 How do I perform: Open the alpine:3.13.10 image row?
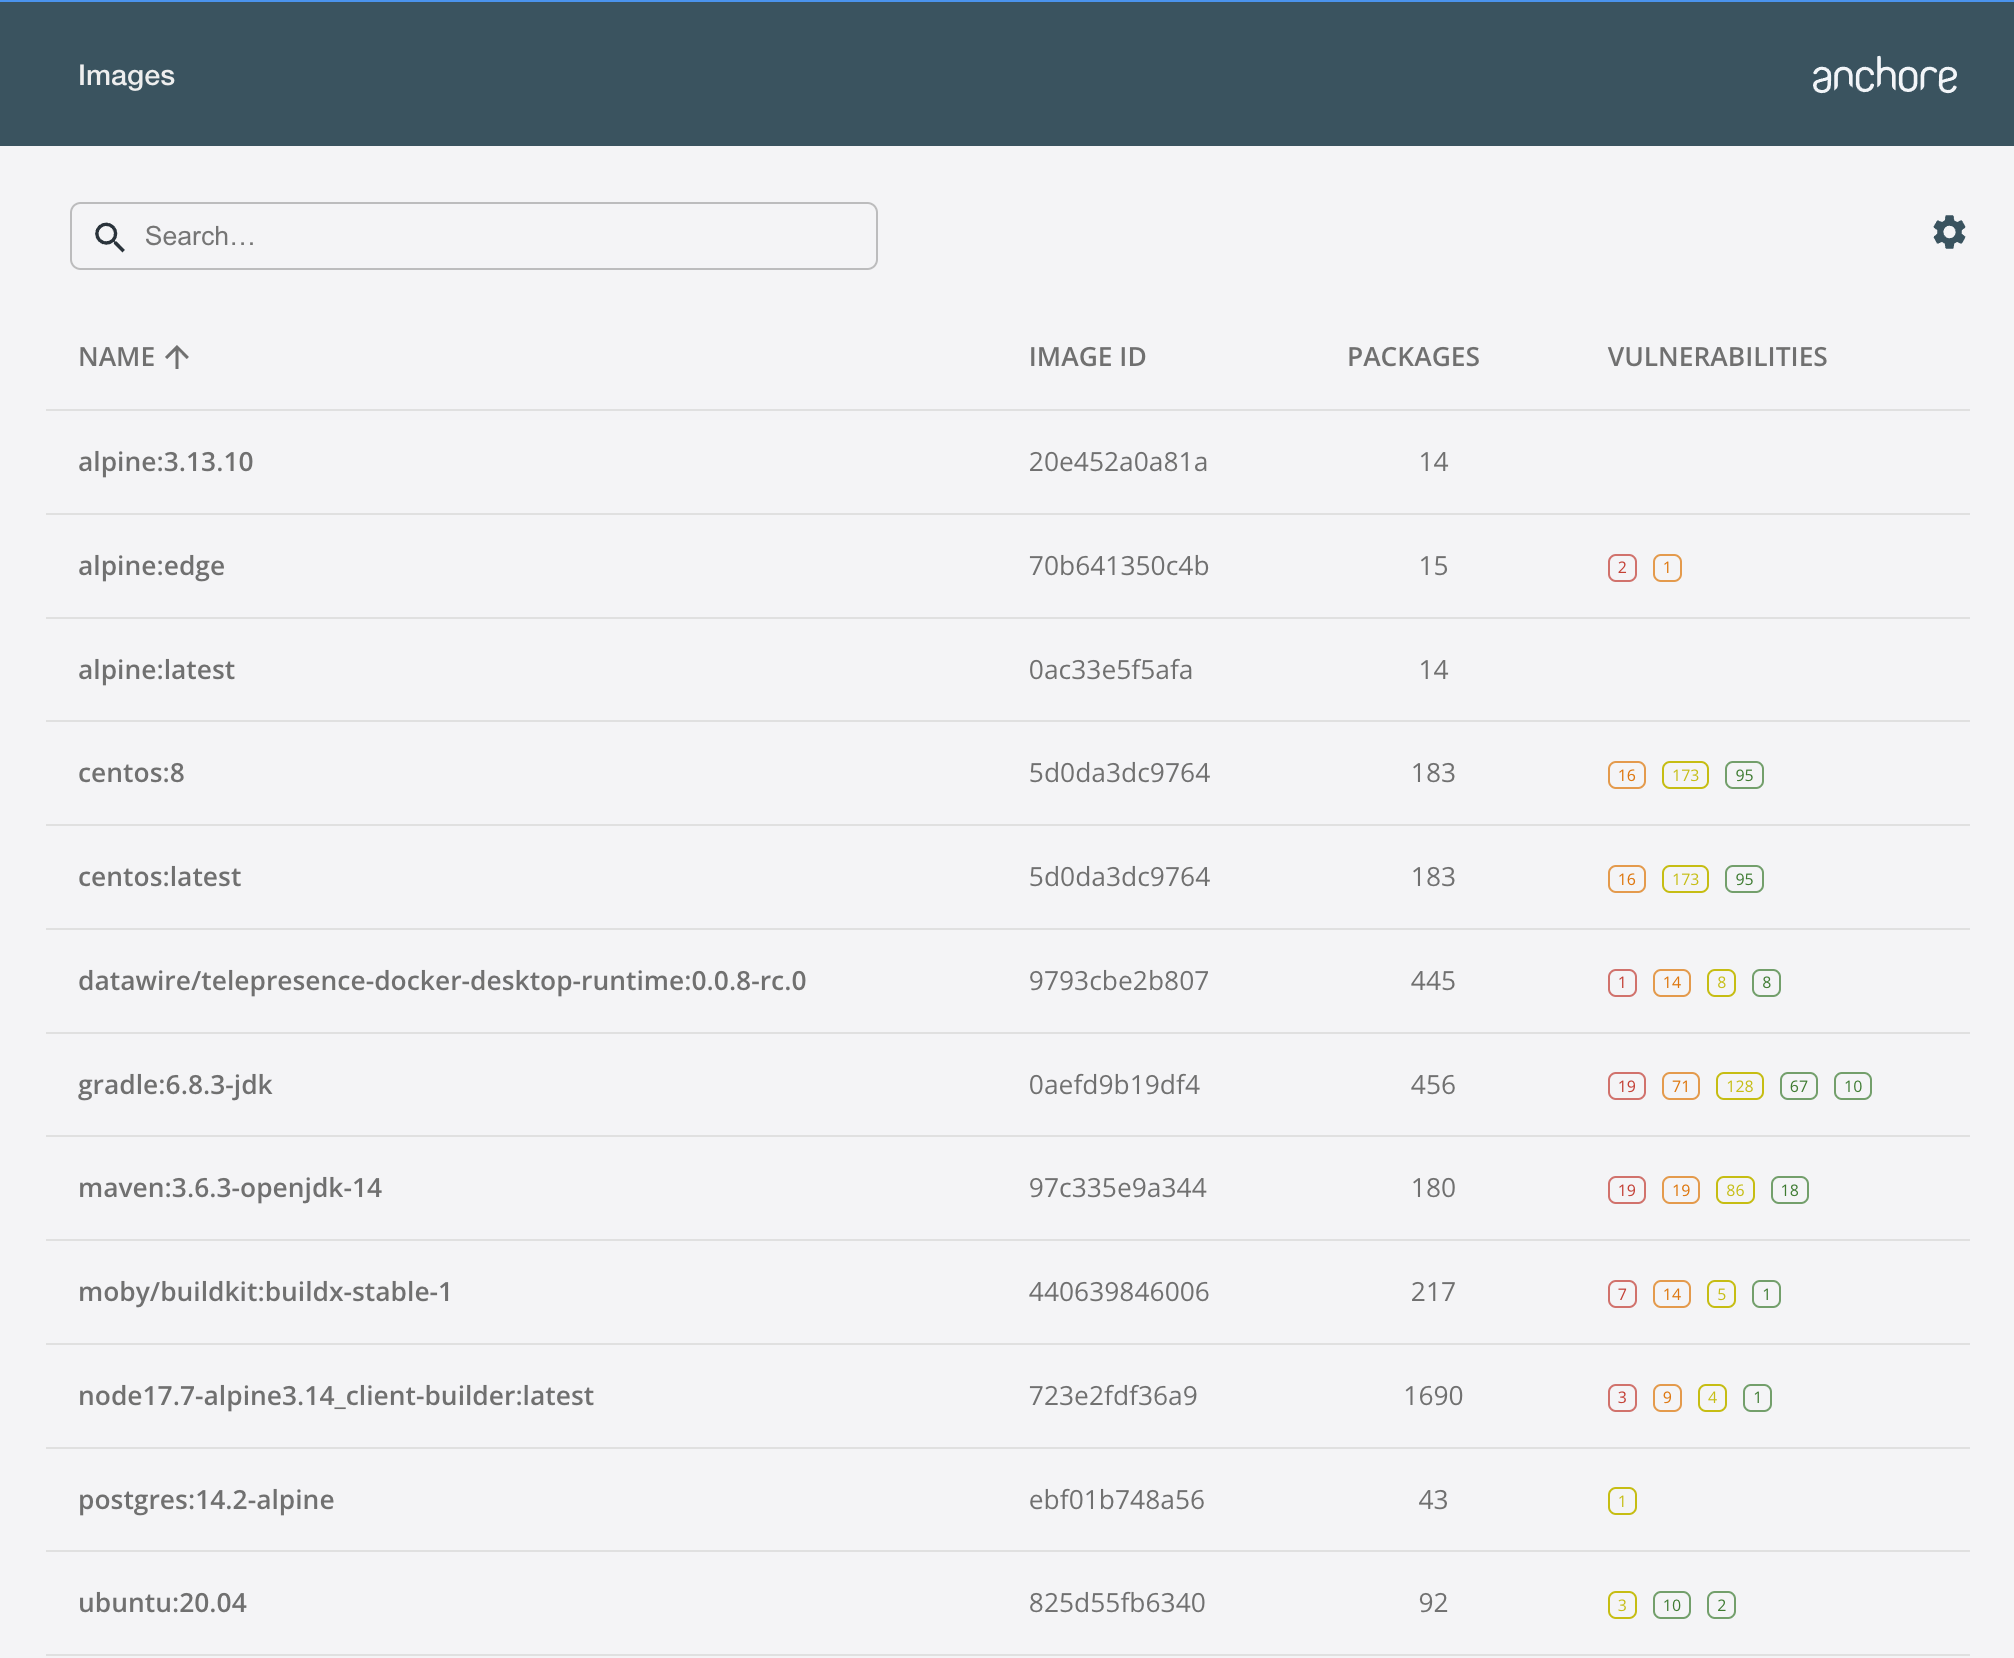click(x=166, y=462)
